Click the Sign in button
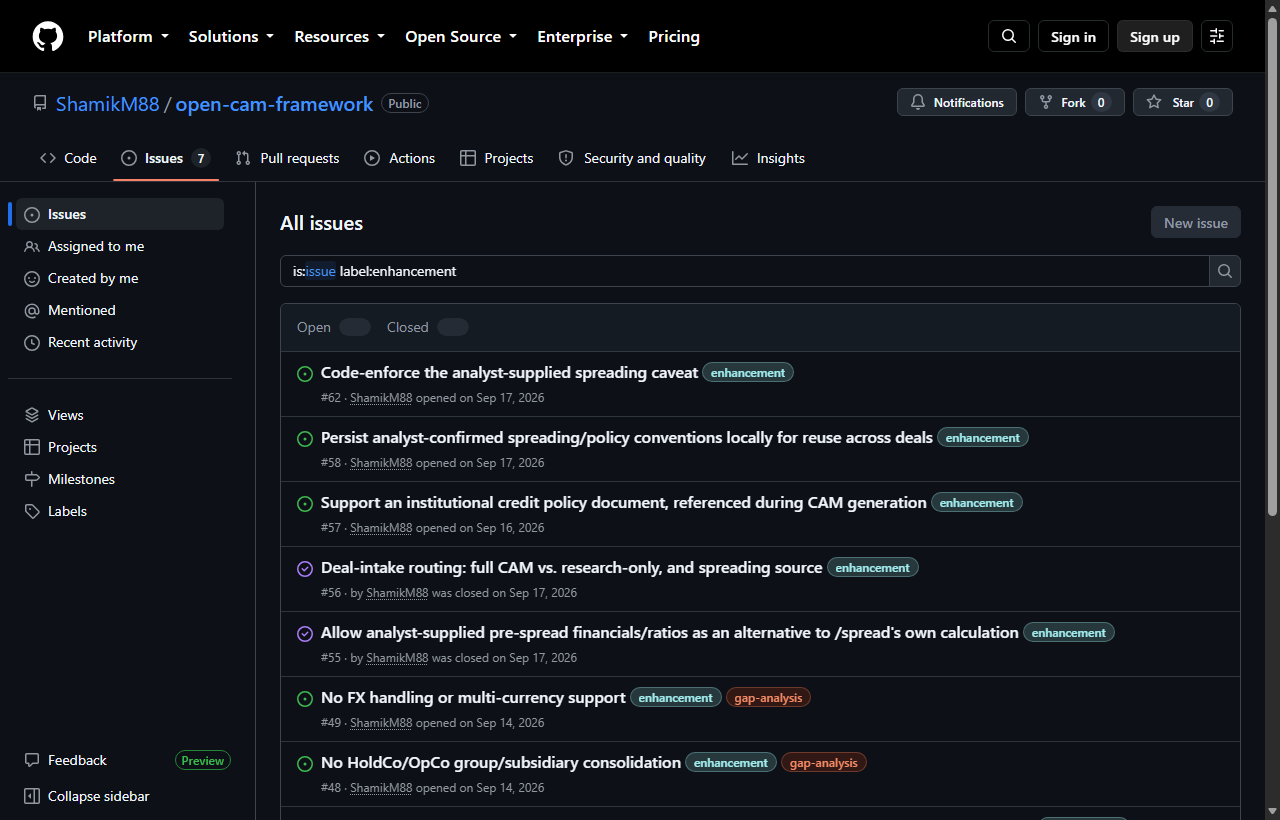 click(1073, 37)
